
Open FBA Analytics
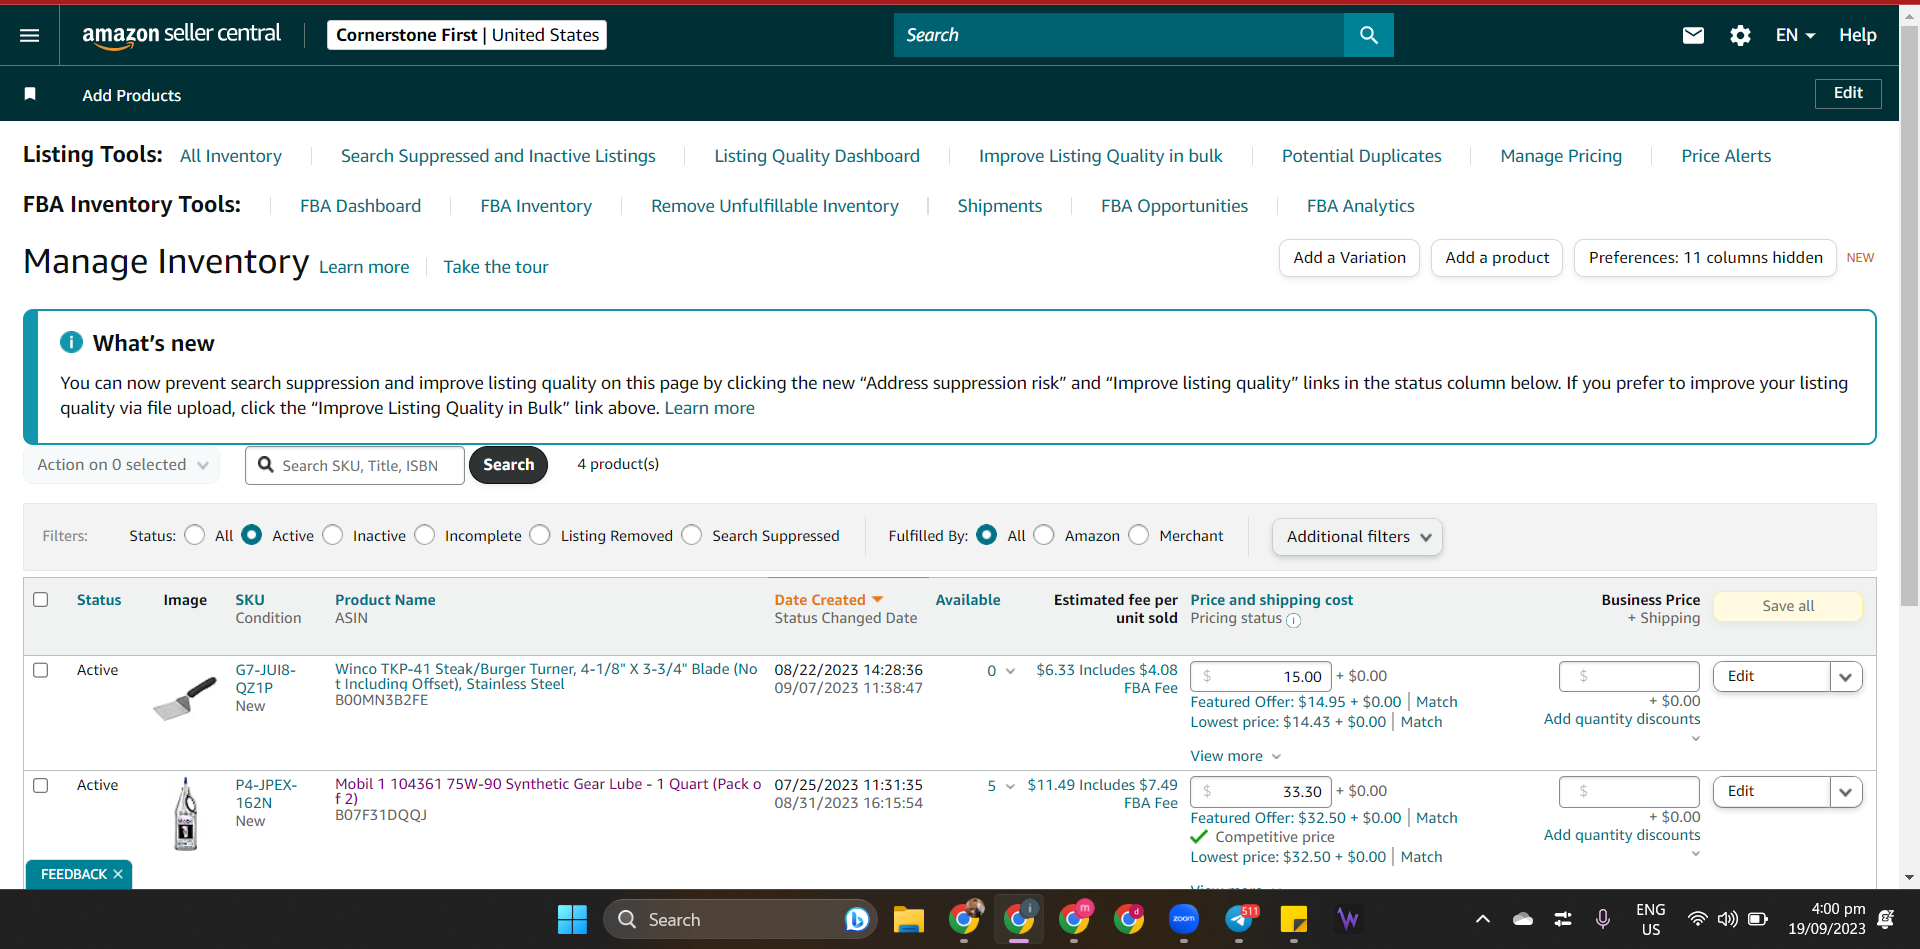[x=1360, y=206]
